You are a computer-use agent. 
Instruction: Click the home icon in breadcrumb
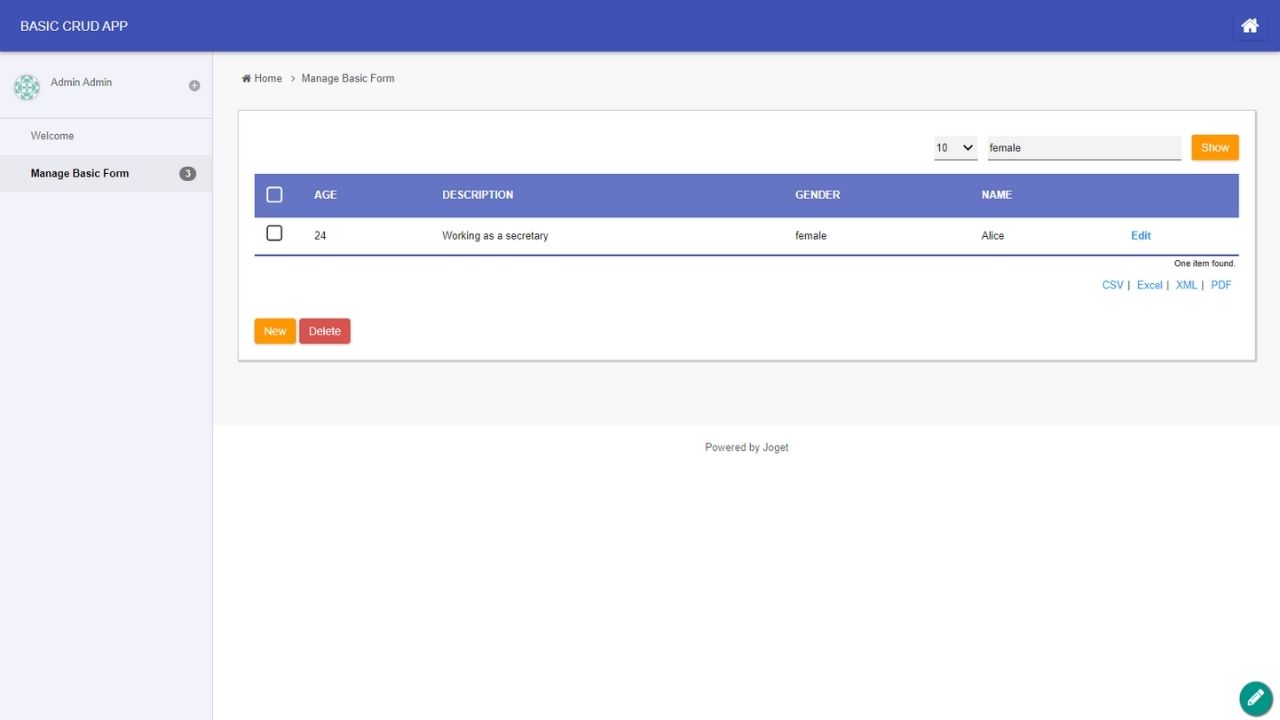click(x=247, y=78)
